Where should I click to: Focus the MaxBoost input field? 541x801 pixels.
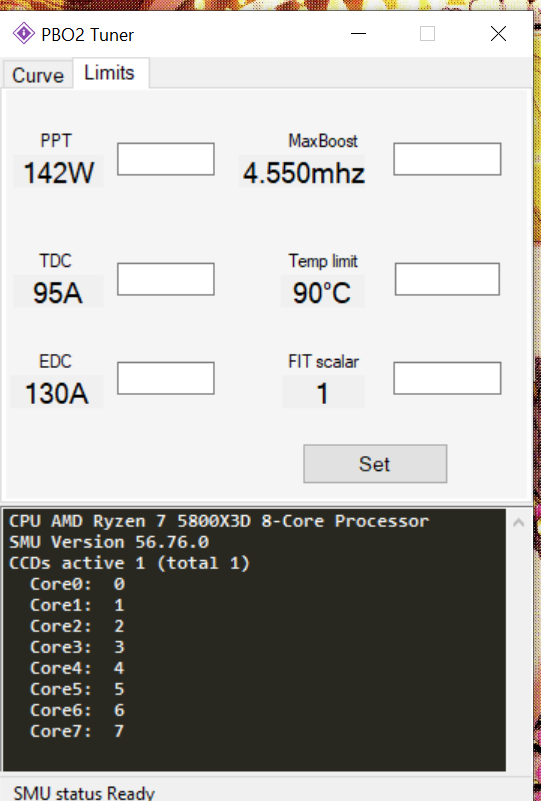tap(447, 159)
